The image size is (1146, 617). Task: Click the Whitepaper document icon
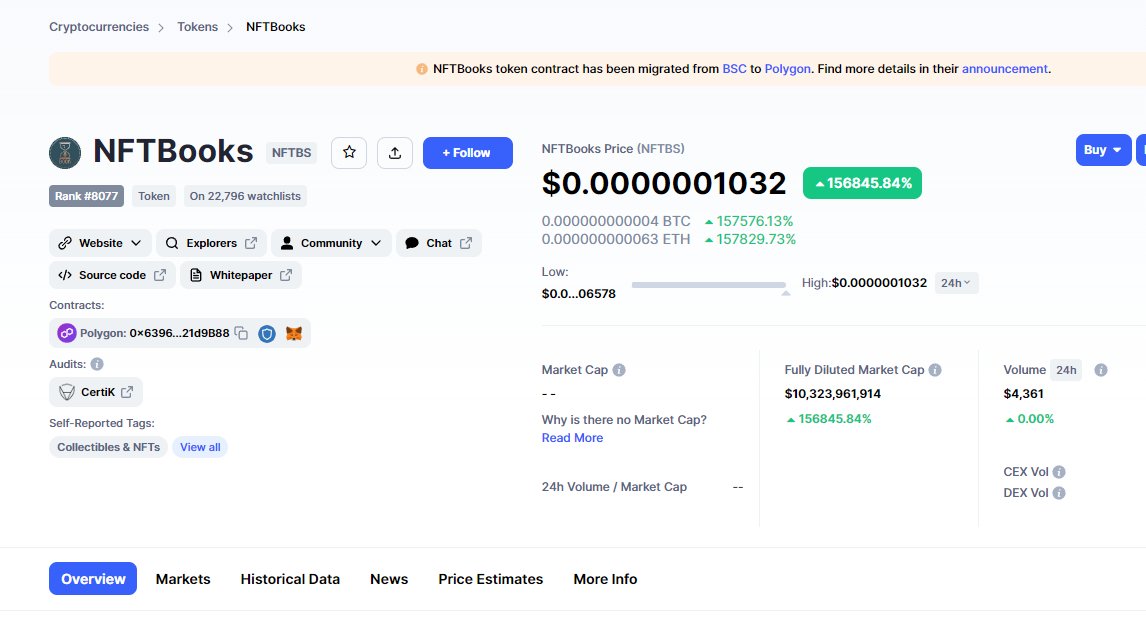click(195, 276)
